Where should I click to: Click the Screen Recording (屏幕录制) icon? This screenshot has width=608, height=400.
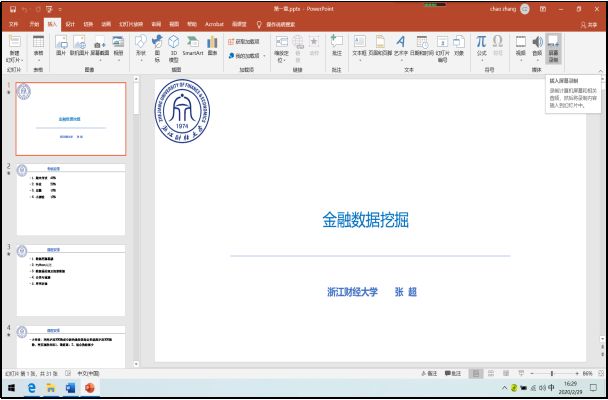coord(553,46)
